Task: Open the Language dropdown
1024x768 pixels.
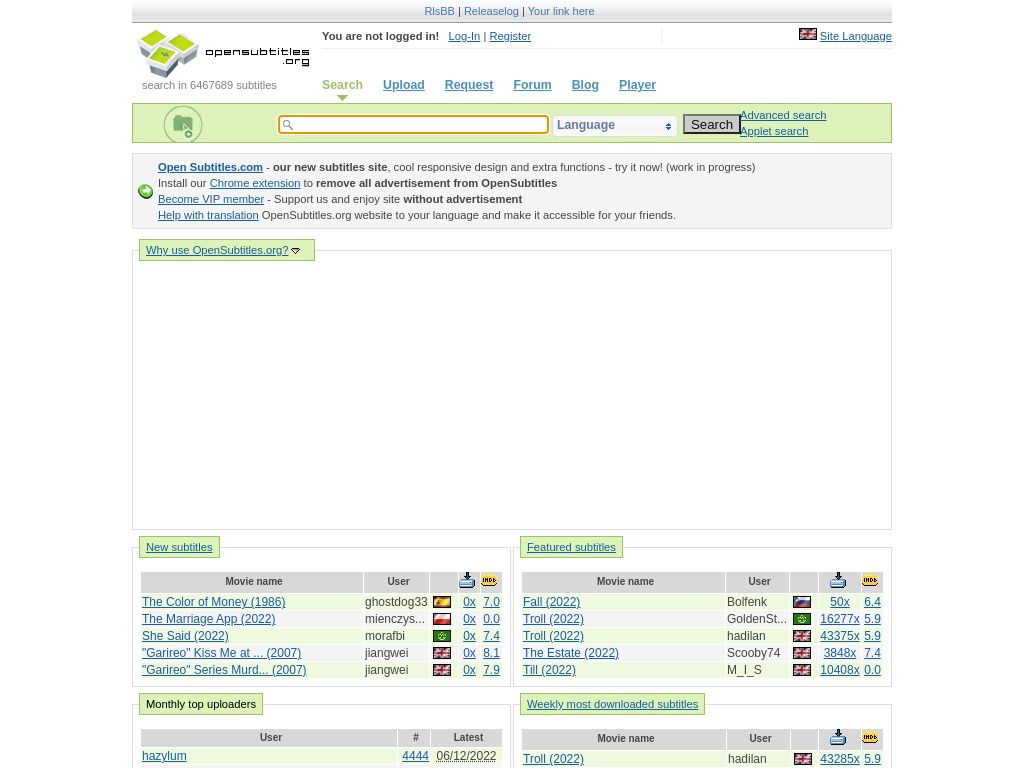Action: (x=614, y=125)
